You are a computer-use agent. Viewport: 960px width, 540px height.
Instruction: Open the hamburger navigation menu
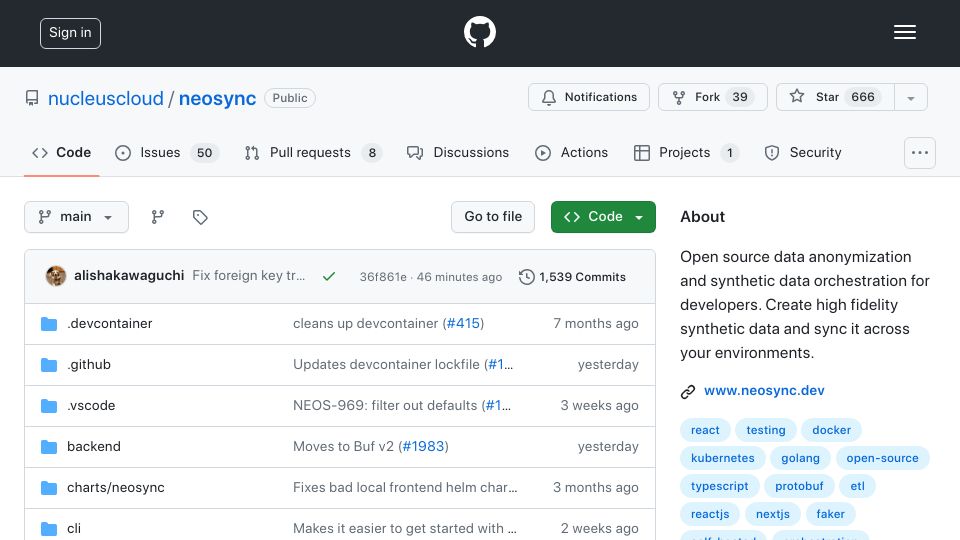coord(904,32)
